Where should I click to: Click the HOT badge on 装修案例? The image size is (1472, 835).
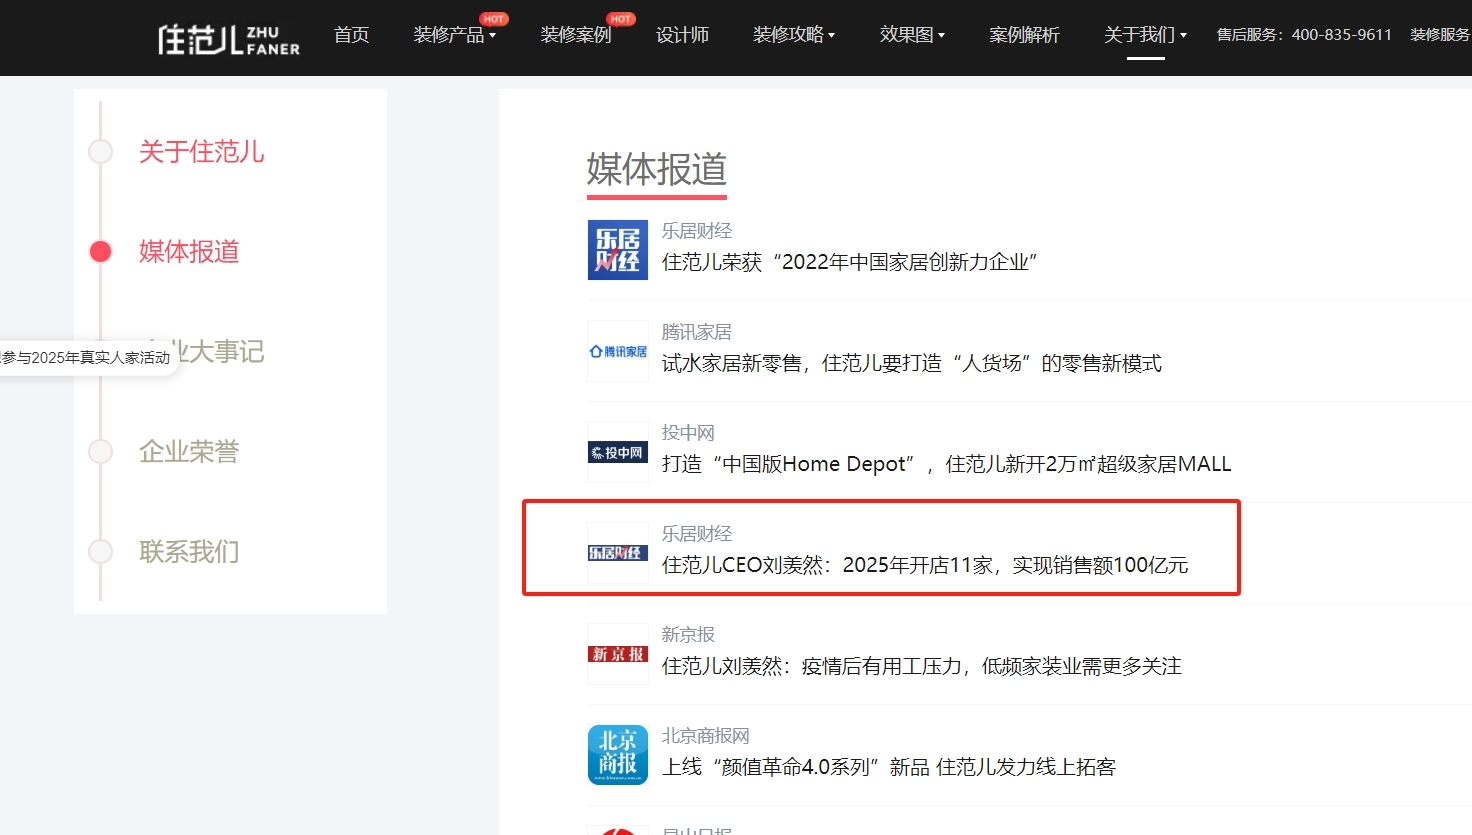620,17
